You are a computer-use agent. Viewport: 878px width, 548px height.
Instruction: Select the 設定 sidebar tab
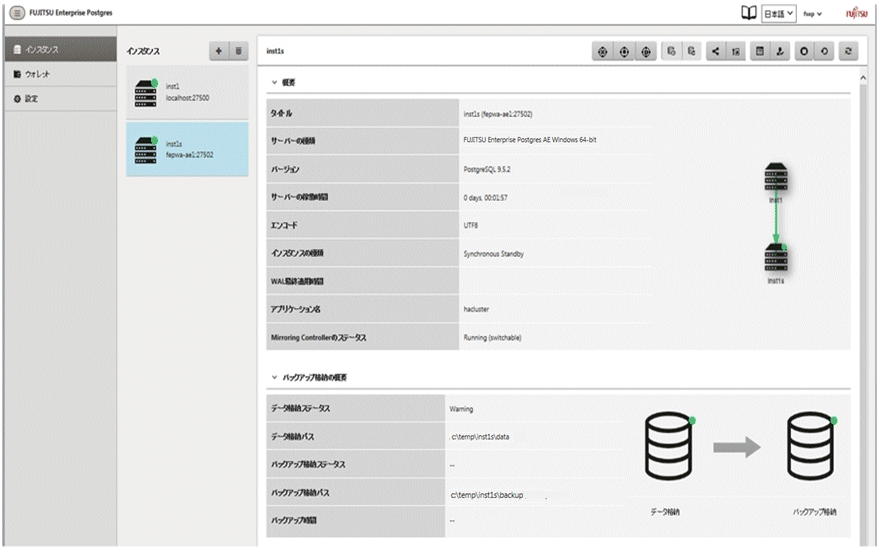[60, 99]
